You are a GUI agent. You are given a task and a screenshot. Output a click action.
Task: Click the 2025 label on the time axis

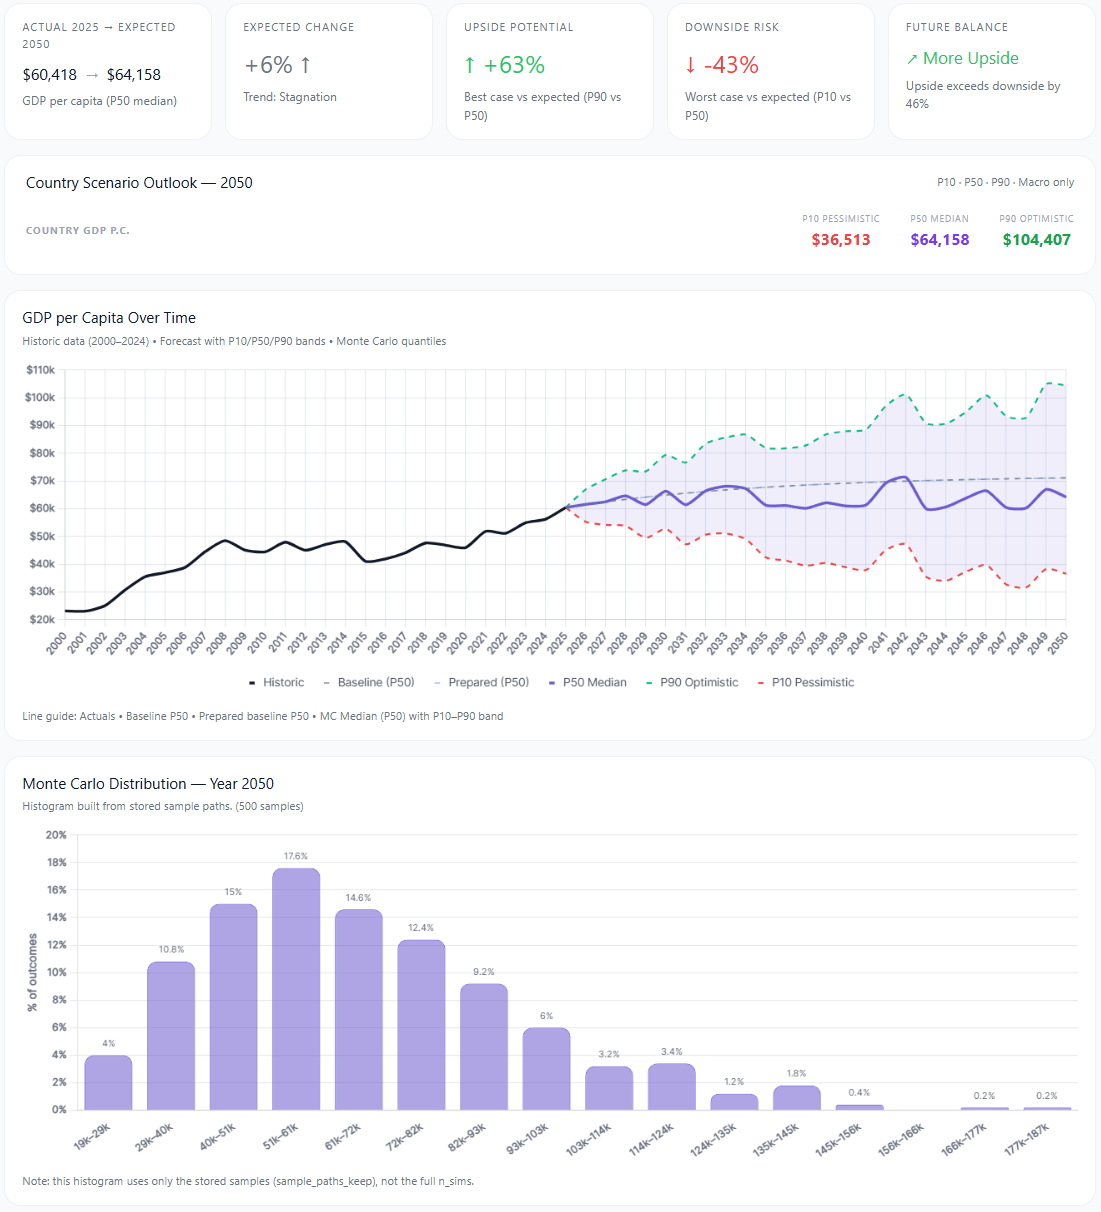[x=557, y=643]
